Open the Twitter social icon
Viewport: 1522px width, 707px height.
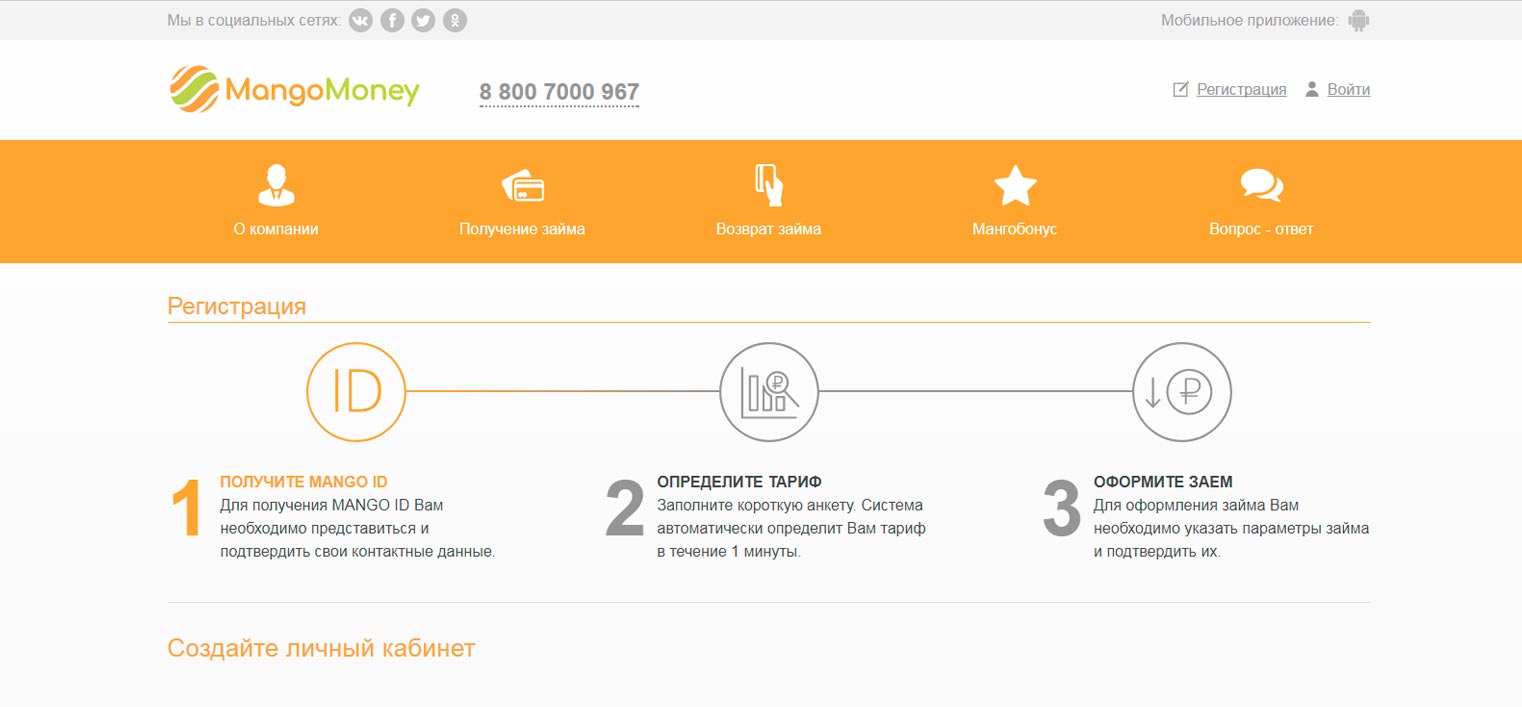pos(423,20)
